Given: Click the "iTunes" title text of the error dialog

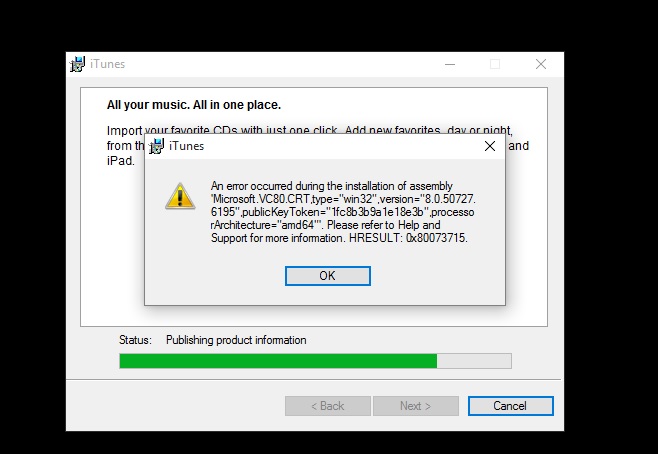Looking at the screenshot, I should 186,146.
